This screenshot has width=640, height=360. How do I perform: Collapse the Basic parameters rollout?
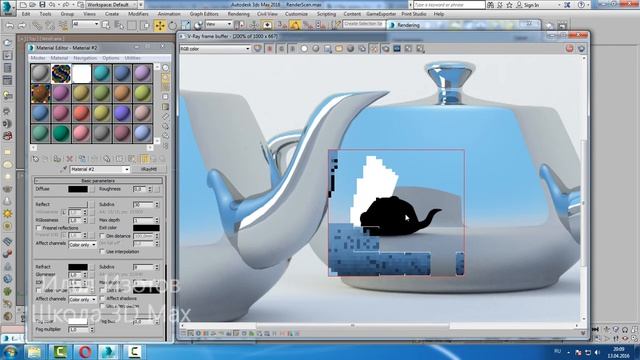pos(98,180)
